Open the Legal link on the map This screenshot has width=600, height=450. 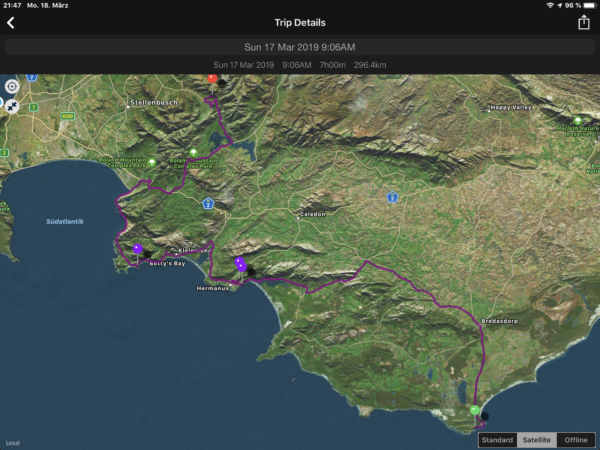pos(13,443)
